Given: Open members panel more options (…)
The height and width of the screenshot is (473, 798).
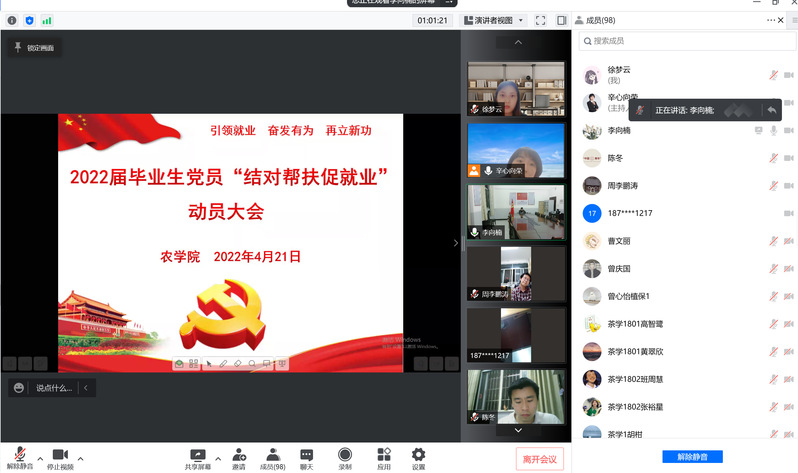Looking at the screenshot, I should 771,20.
